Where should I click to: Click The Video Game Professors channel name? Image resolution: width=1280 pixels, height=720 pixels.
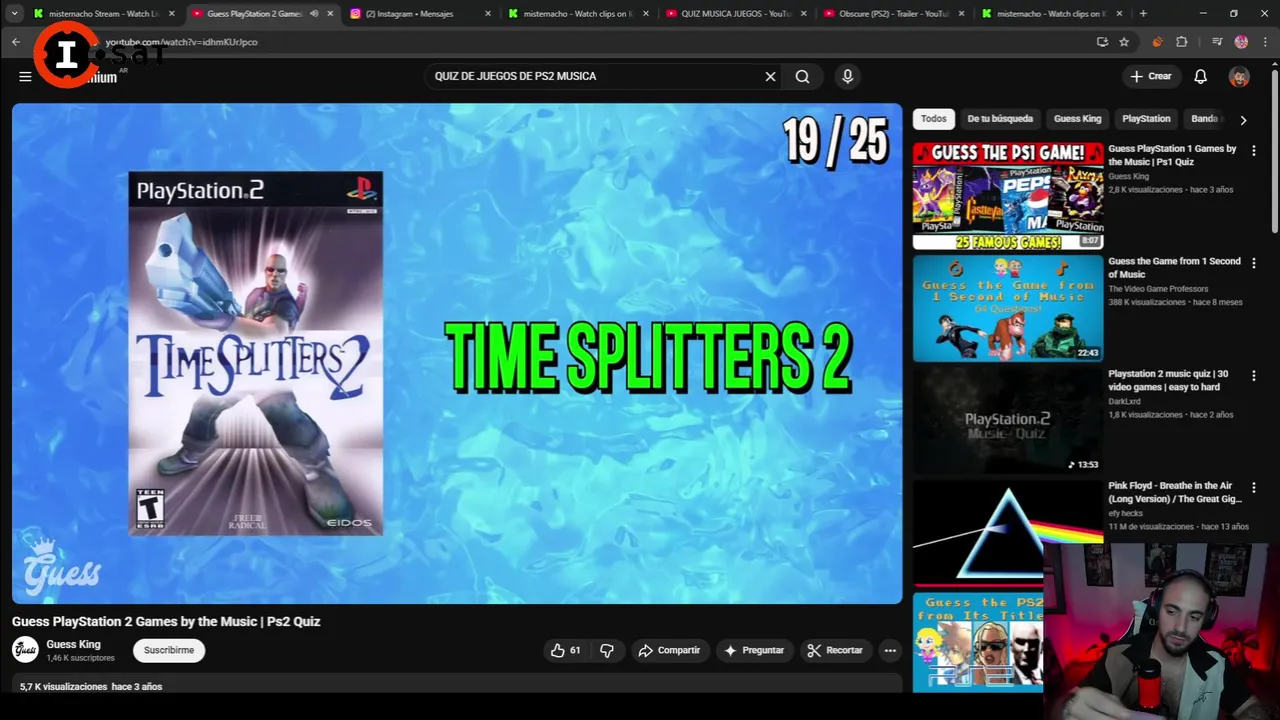point(1158,289)
